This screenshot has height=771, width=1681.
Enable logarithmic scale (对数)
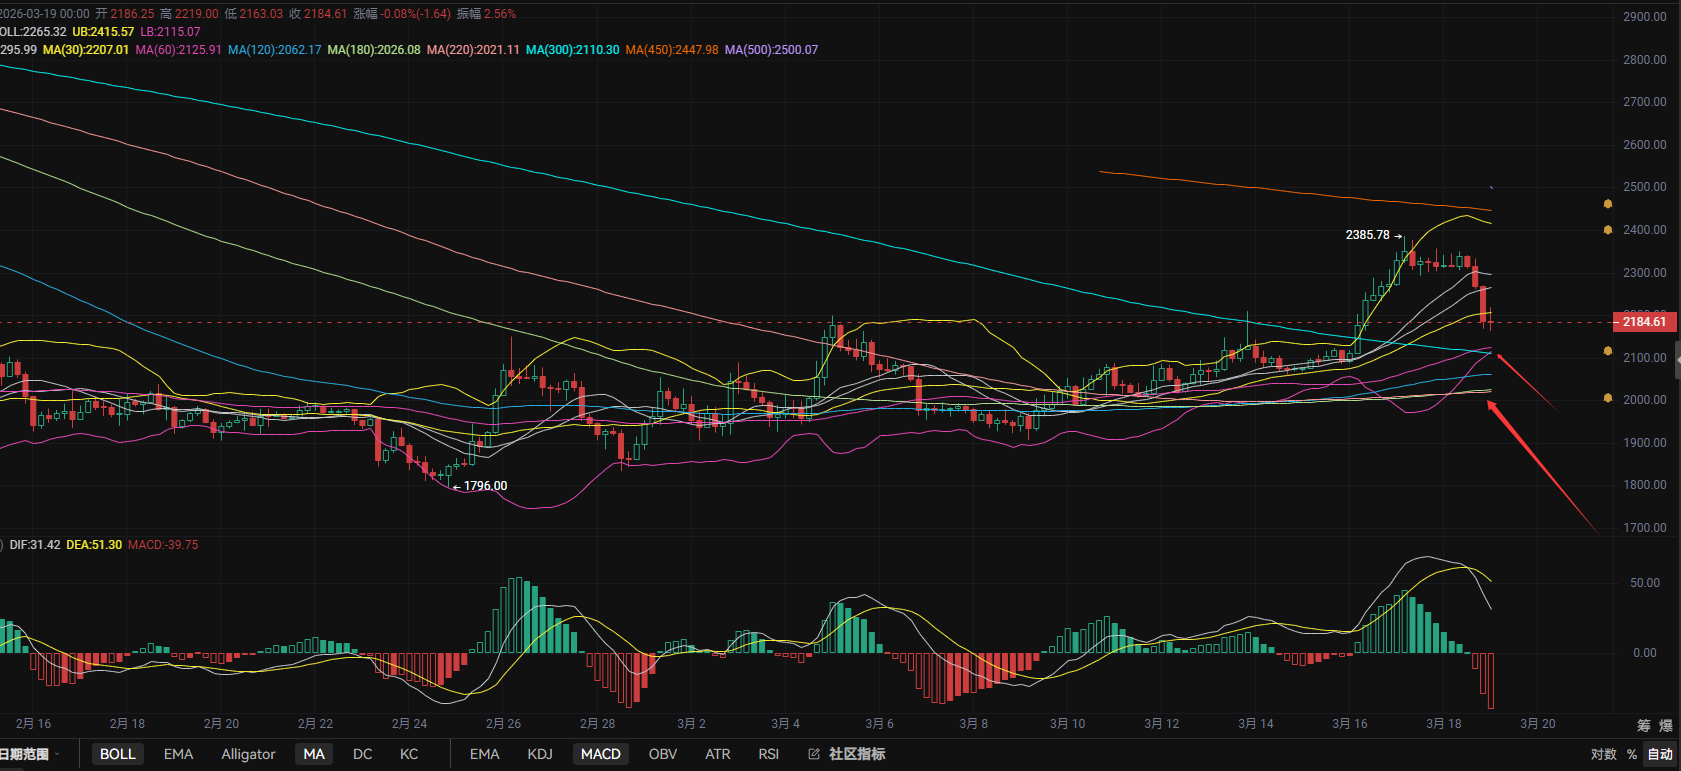point(1603,754)
